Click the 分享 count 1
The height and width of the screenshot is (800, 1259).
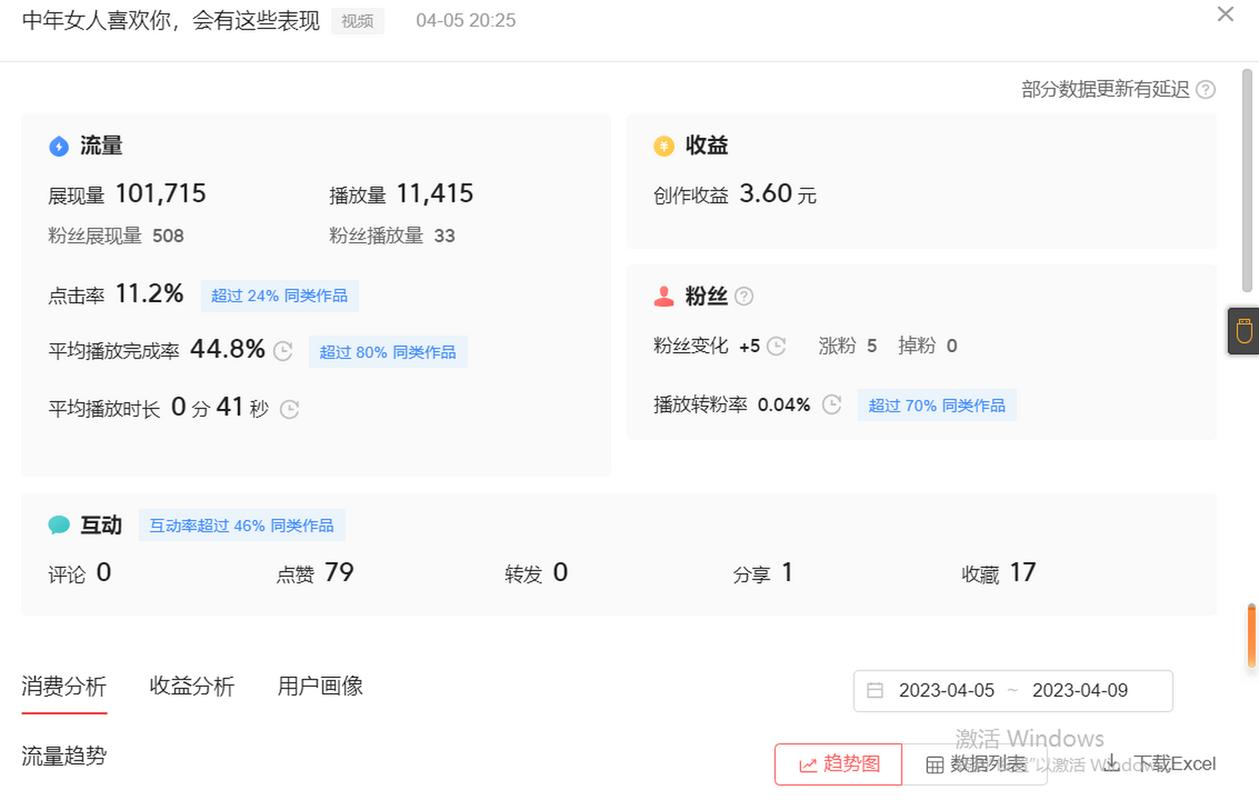click(x=787, y=572)
